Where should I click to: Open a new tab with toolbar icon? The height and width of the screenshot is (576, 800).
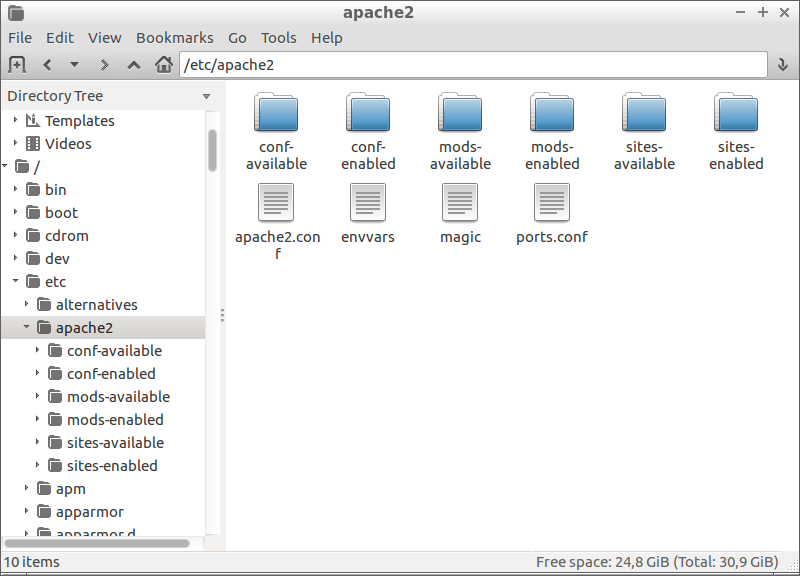[x=17, y=65]
